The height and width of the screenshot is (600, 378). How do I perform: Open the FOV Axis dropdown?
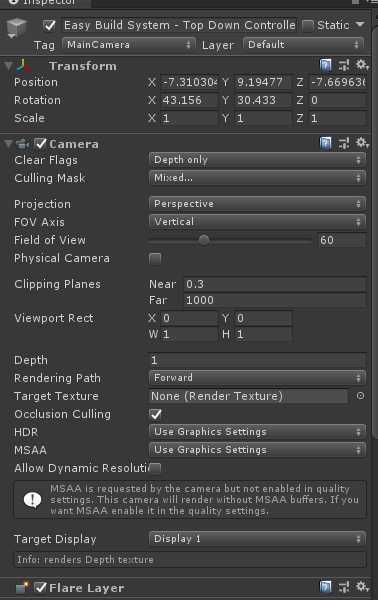(x=257, y=222)
